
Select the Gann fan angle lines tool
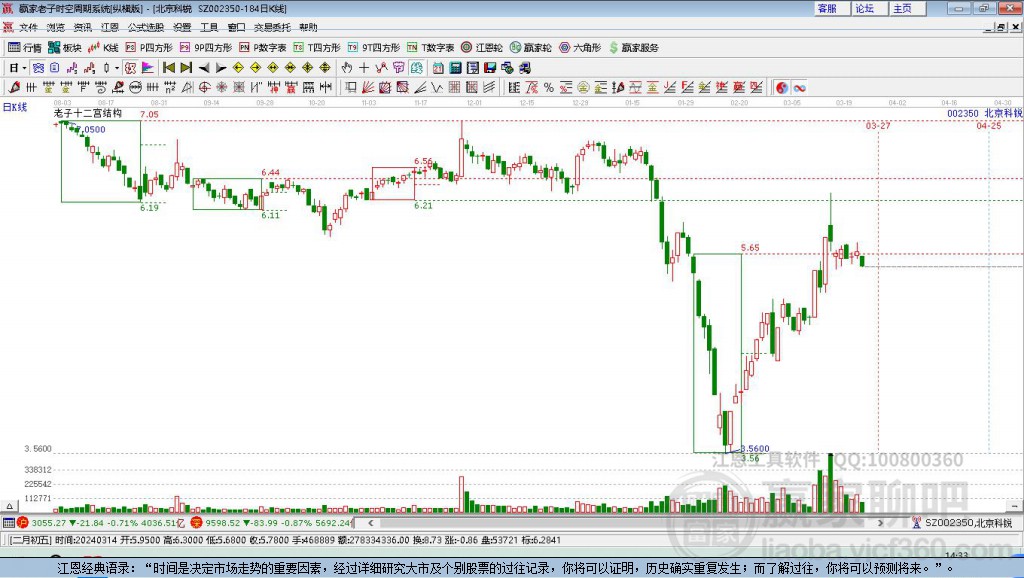coord(368,88)
